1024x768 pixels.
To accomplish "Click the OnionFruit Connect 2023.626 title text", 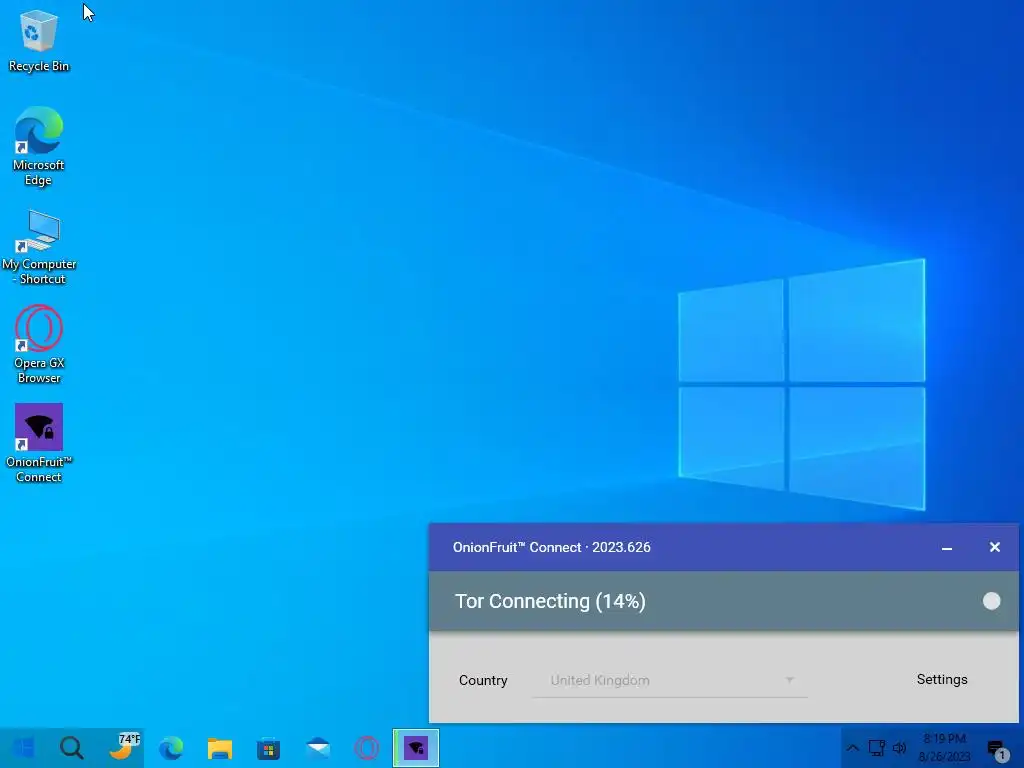I will pos(551,547).
